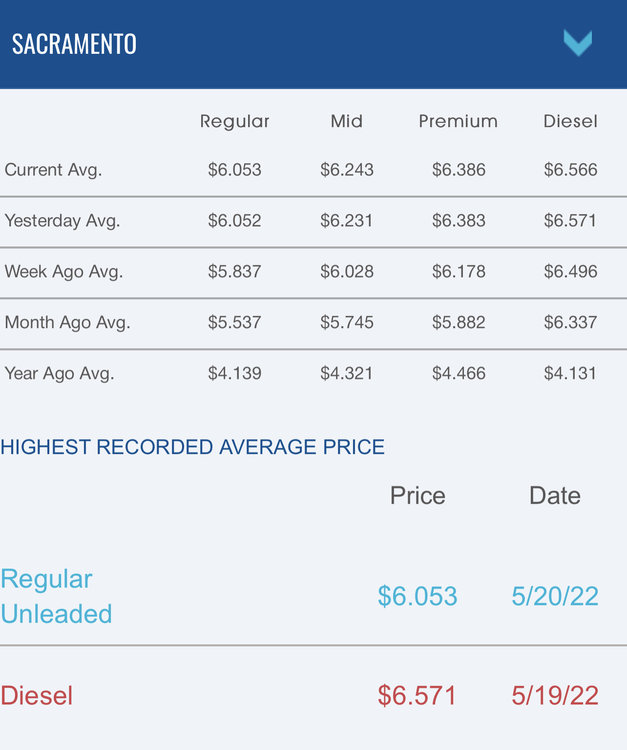This screenshot has width=627, height=750.
Task: Click the Month Ago Avg. row label
Action: 67,323
